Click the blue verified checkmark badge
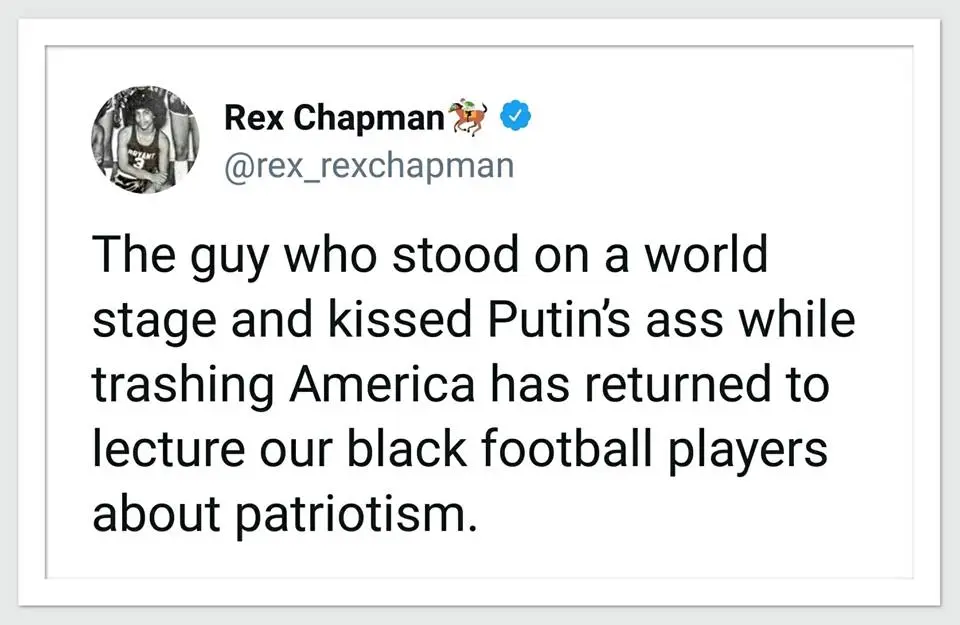 coord(514,117)
